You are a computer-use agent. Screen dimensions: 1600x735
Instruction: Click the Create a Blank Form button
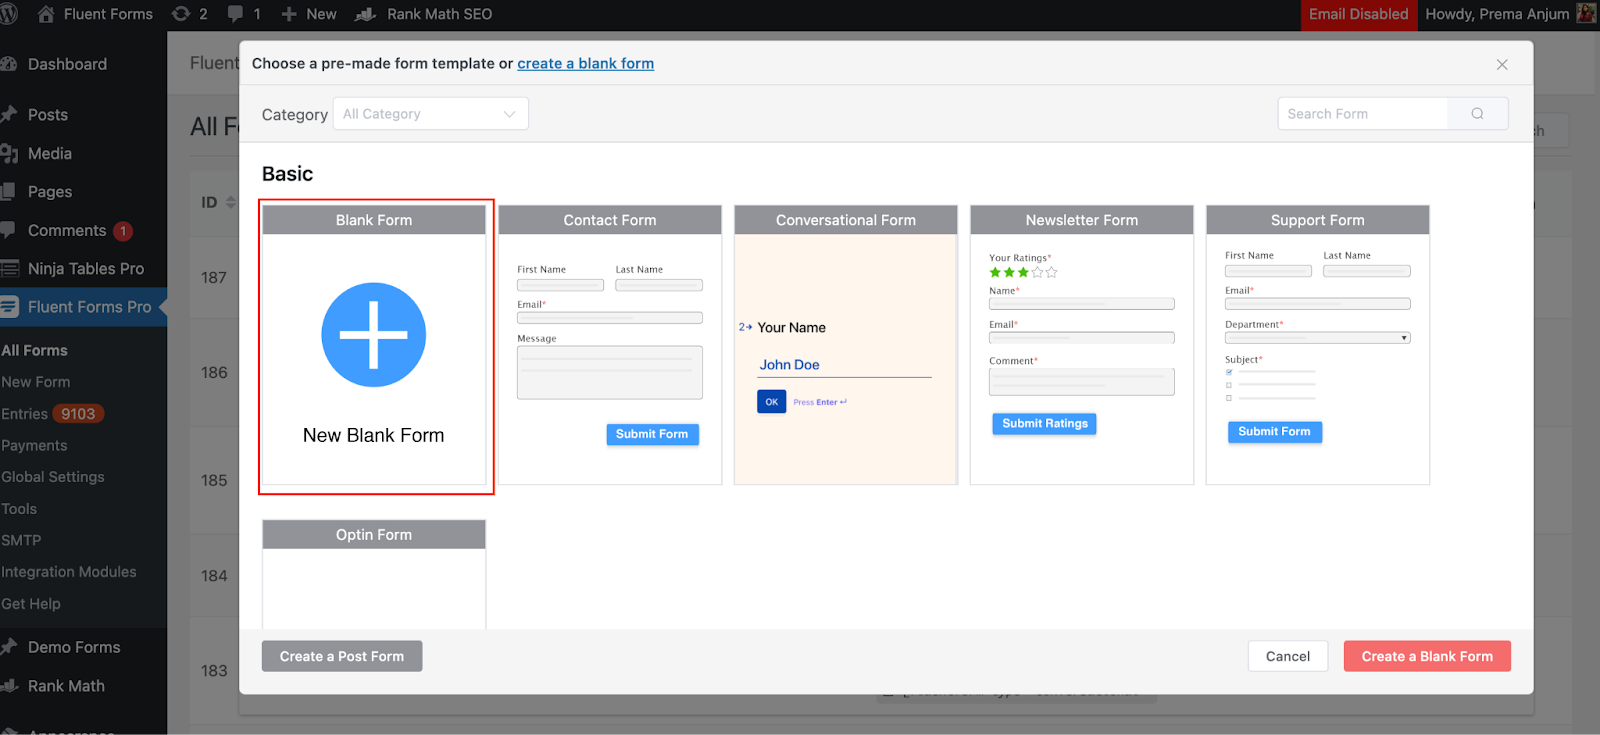tap(1427, 656)
